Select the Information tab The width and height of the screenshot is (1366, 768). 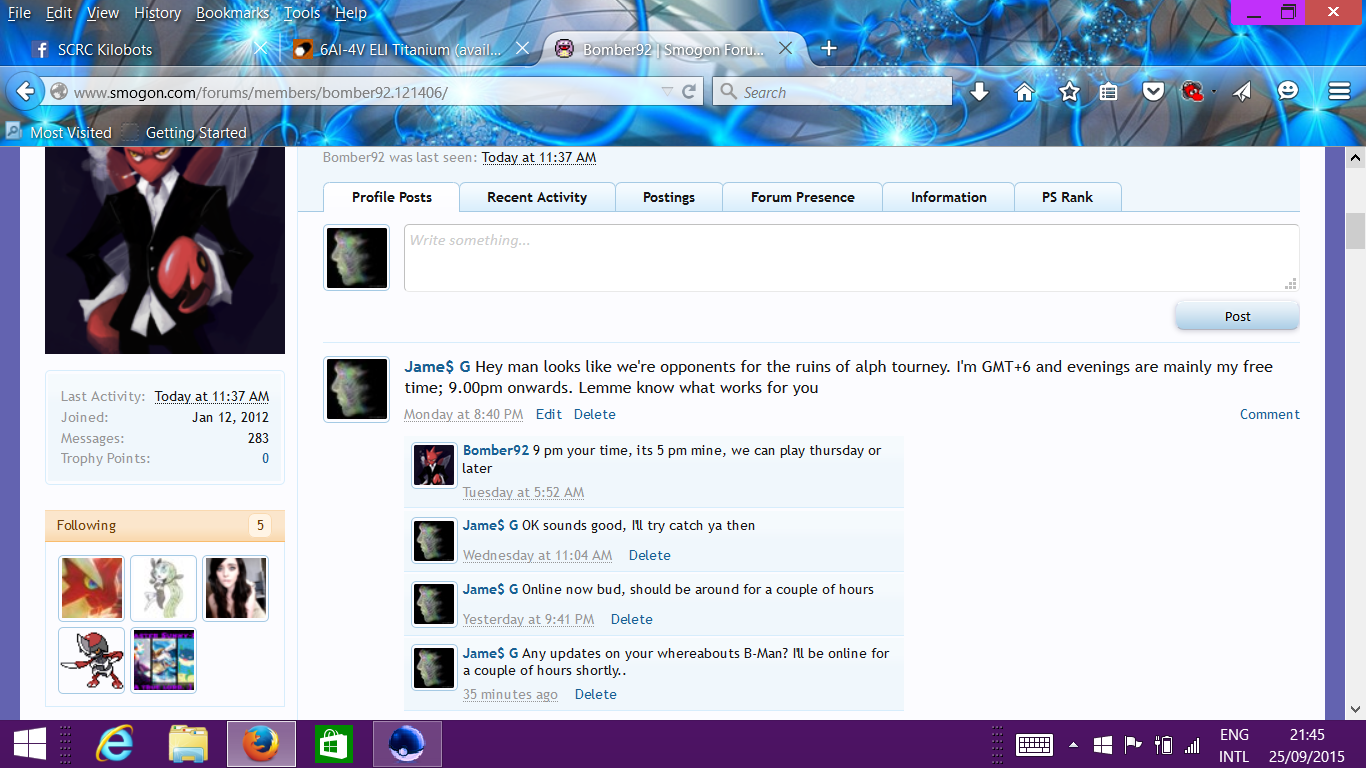coord(949,197)
